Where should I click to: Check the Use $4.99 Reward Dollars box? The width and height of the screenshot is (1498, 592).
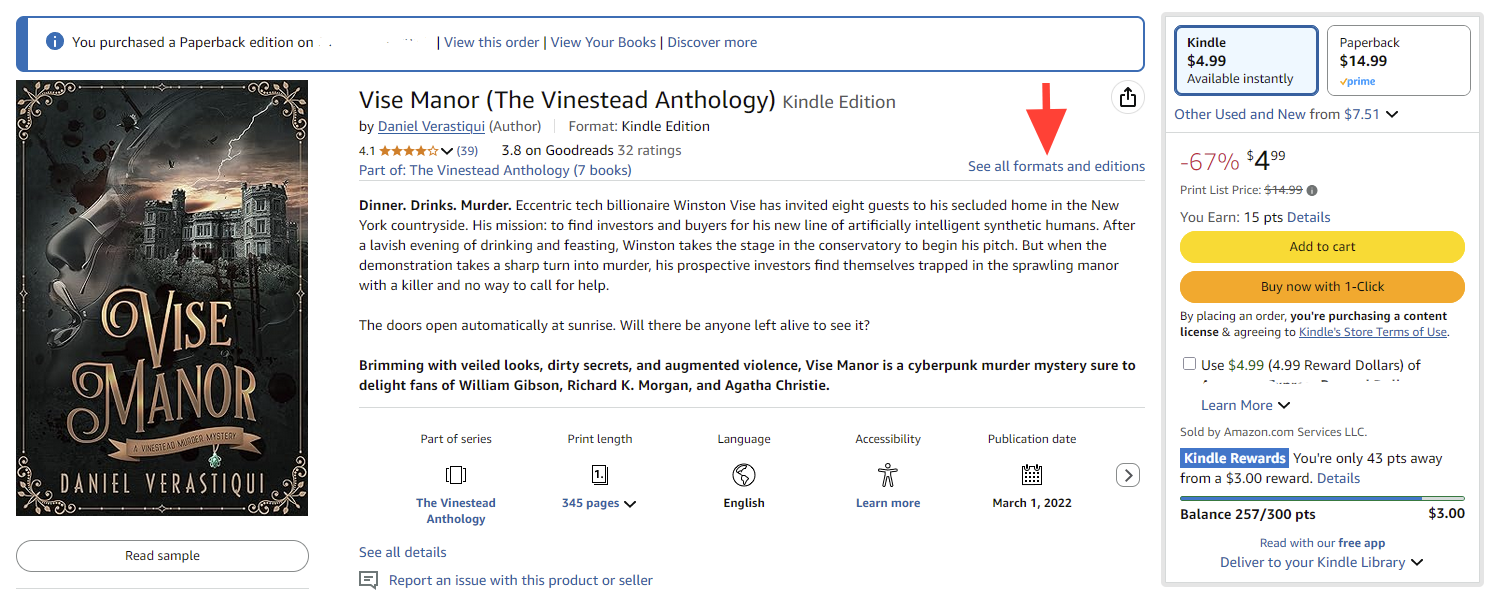click(1189, 364)
